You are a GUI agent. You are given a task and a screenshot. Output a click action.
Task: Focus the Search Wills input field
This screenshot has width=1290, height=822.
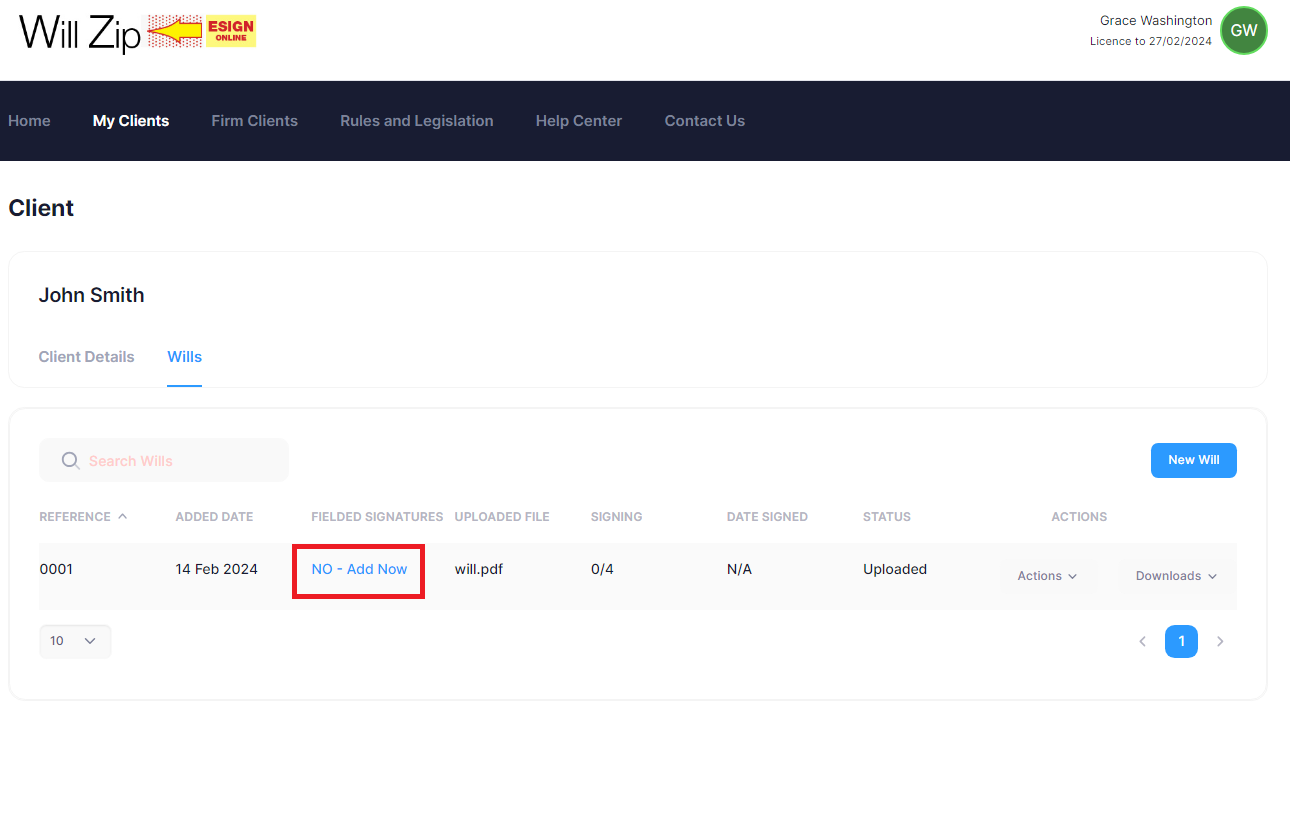[164, 460]
